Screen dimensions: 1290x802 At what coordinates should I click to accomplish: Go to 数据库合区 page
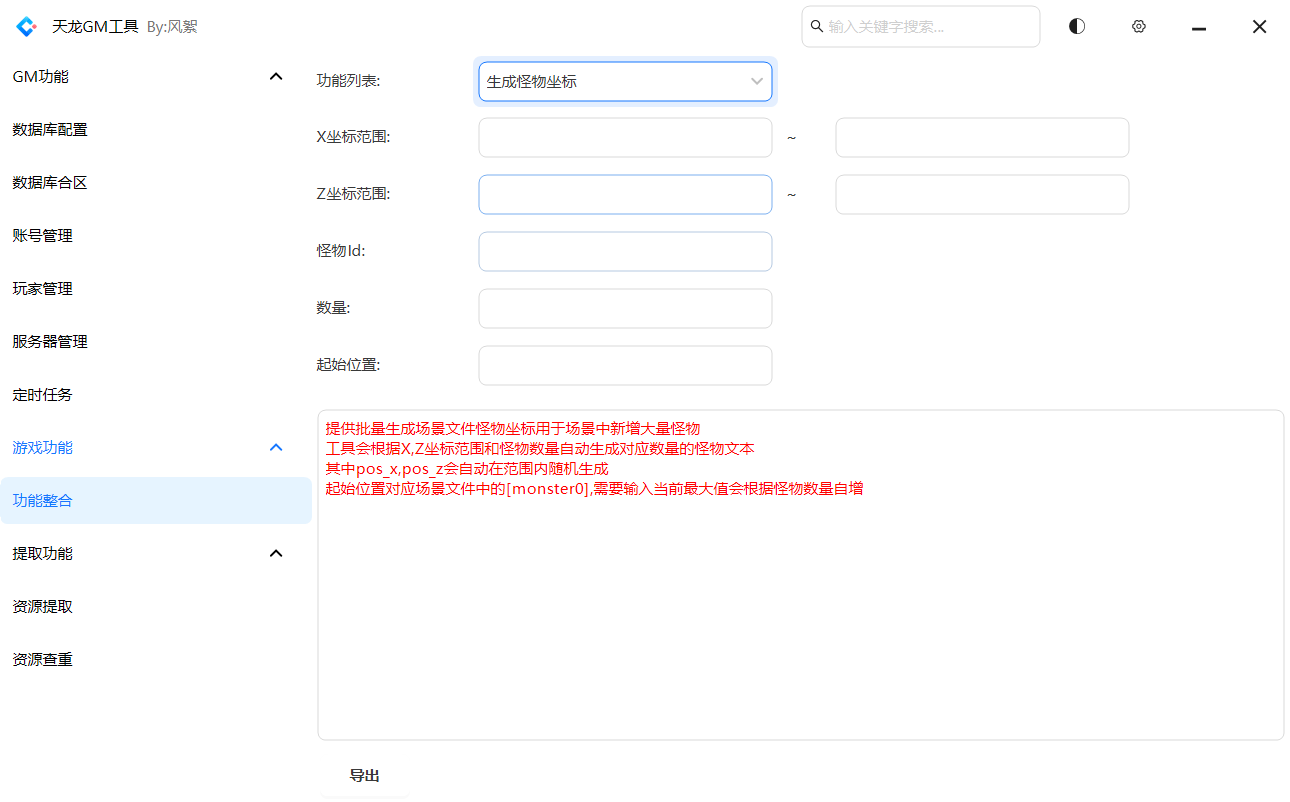coord(50,183)
